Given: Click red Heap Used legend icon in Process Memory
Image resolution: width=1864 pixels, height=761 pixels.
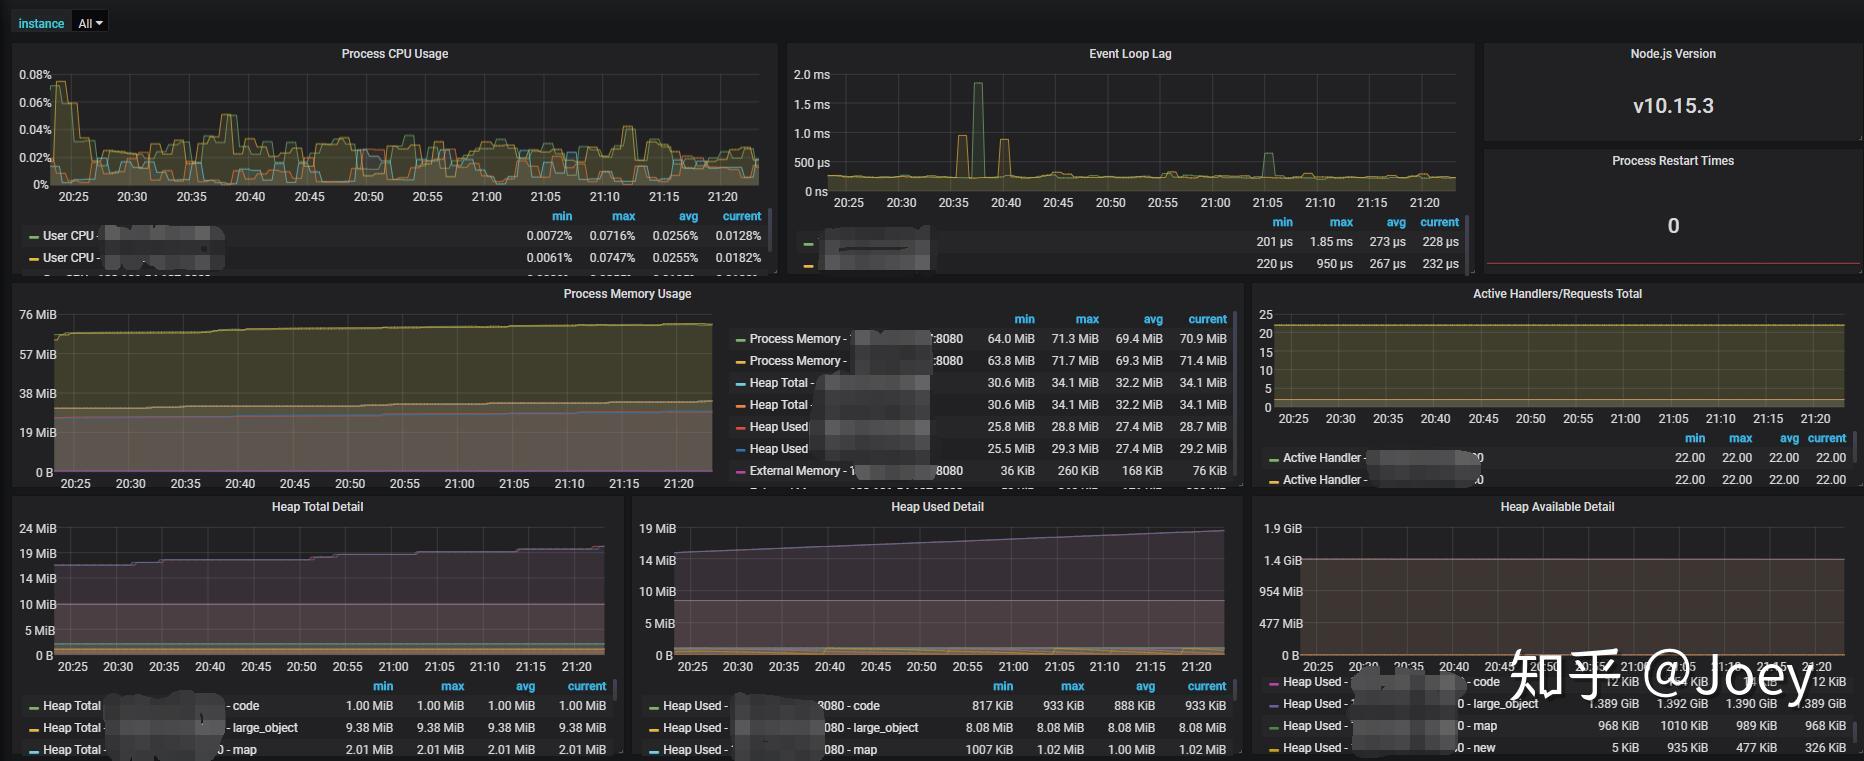Looking at the screenshot, I should 741,428.
